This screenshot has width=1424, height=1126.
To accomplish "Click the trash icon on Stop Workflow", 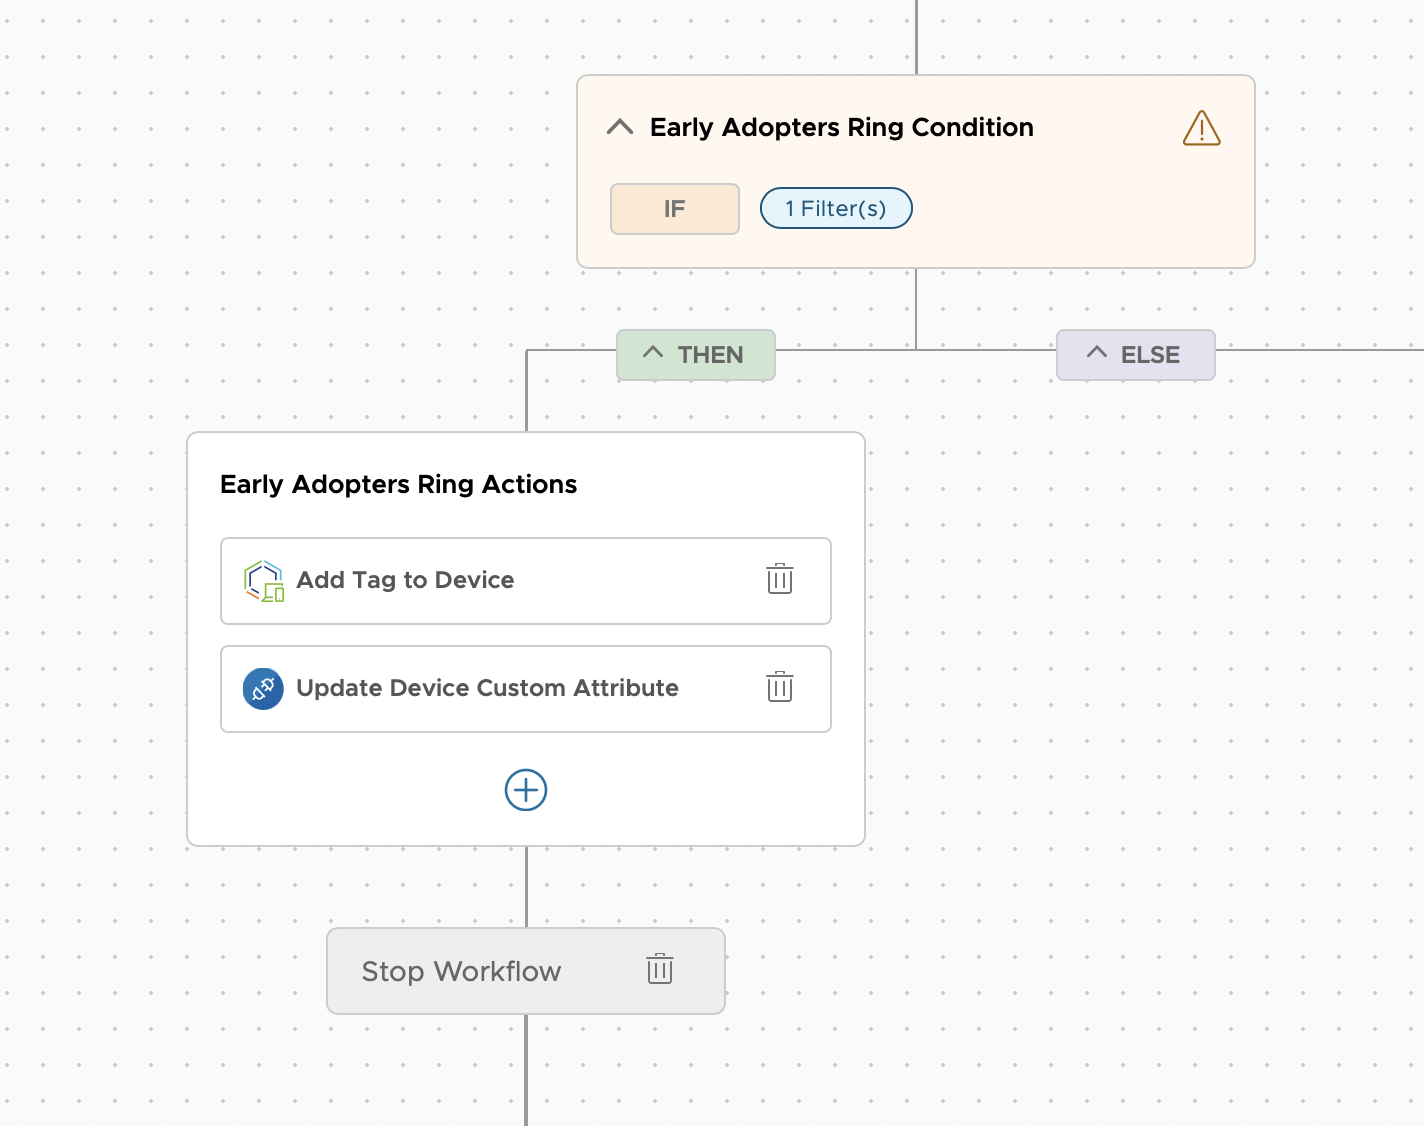I will tap(659, 970).
